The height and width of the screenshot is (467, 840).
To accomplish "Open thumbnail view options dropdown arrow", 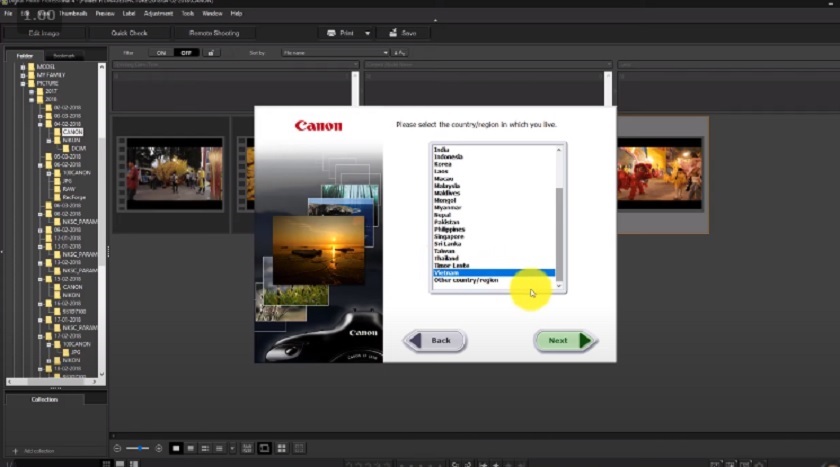I will pyautogui.click(x=232, y=448).
